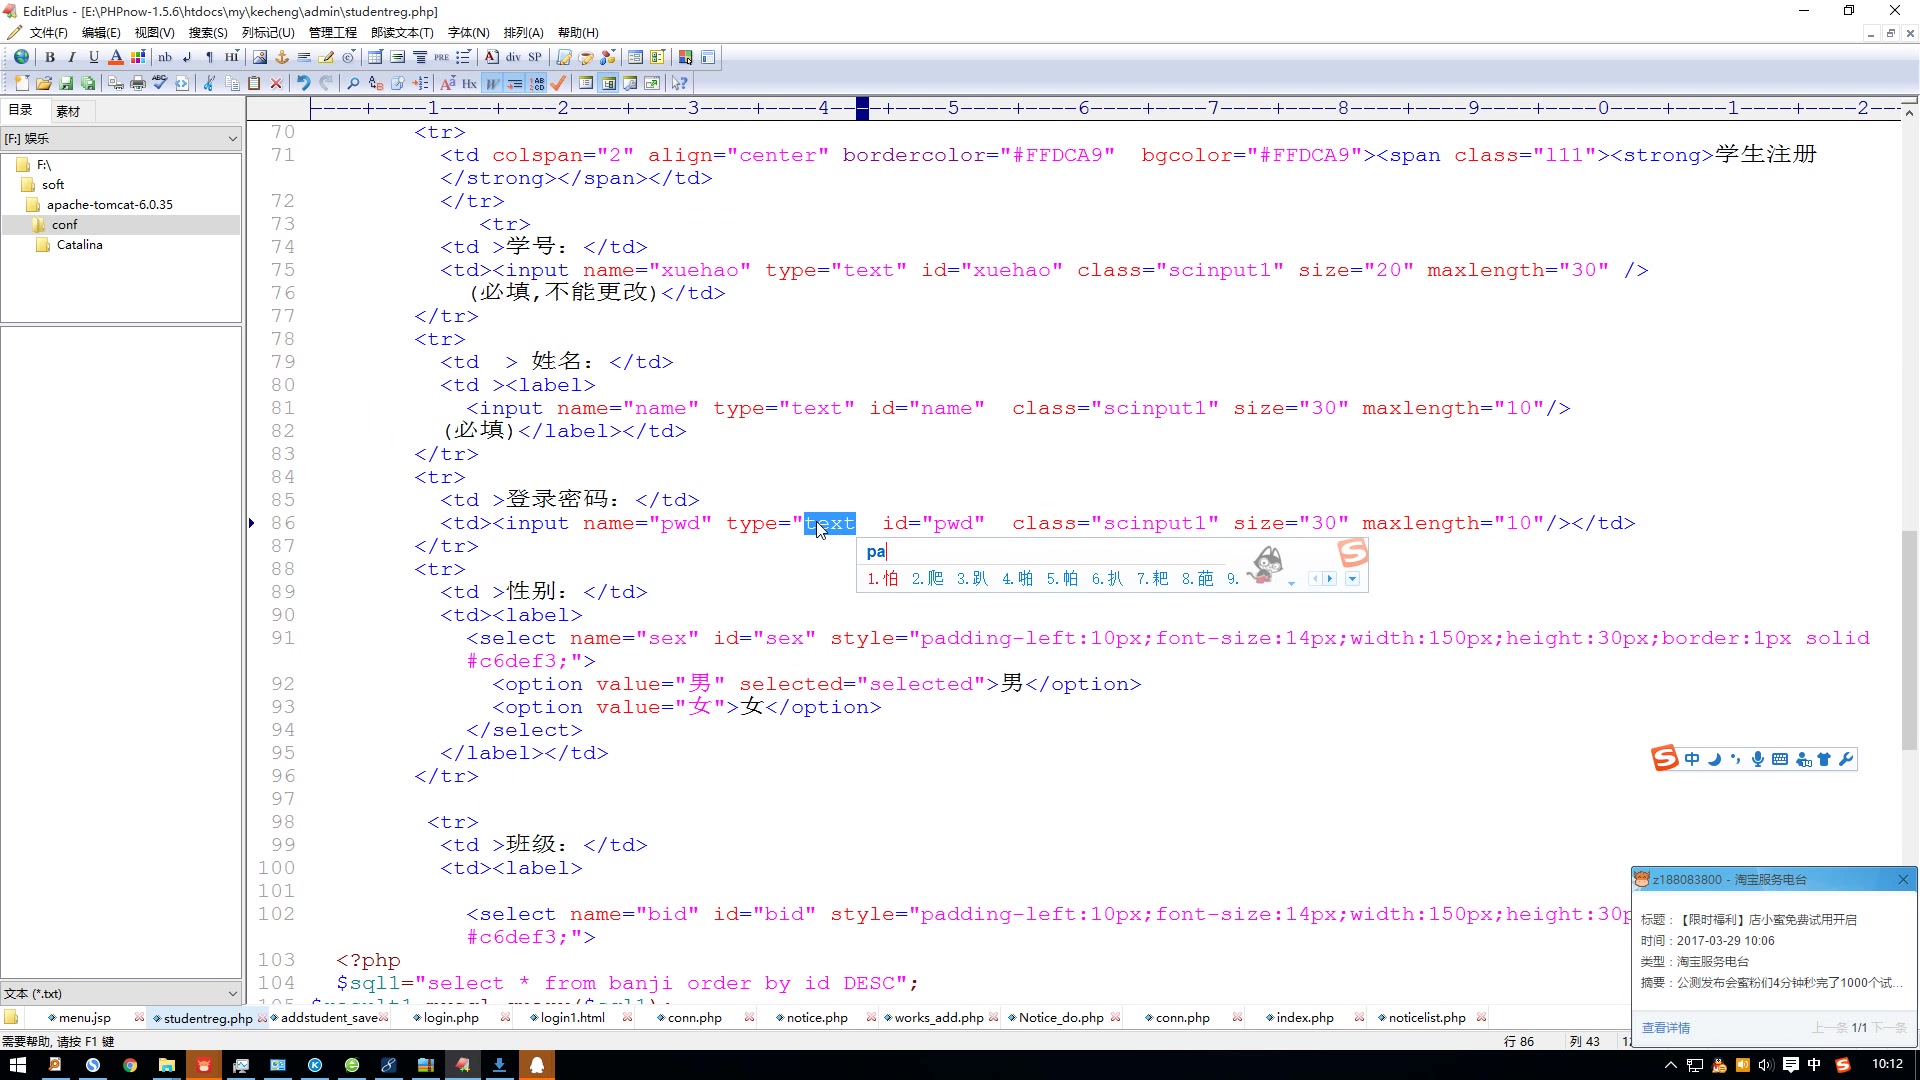Insert table tag from HTML toolbar
The height and width of the screenshot is (1080, 1920).
click(x=375, y=57)
